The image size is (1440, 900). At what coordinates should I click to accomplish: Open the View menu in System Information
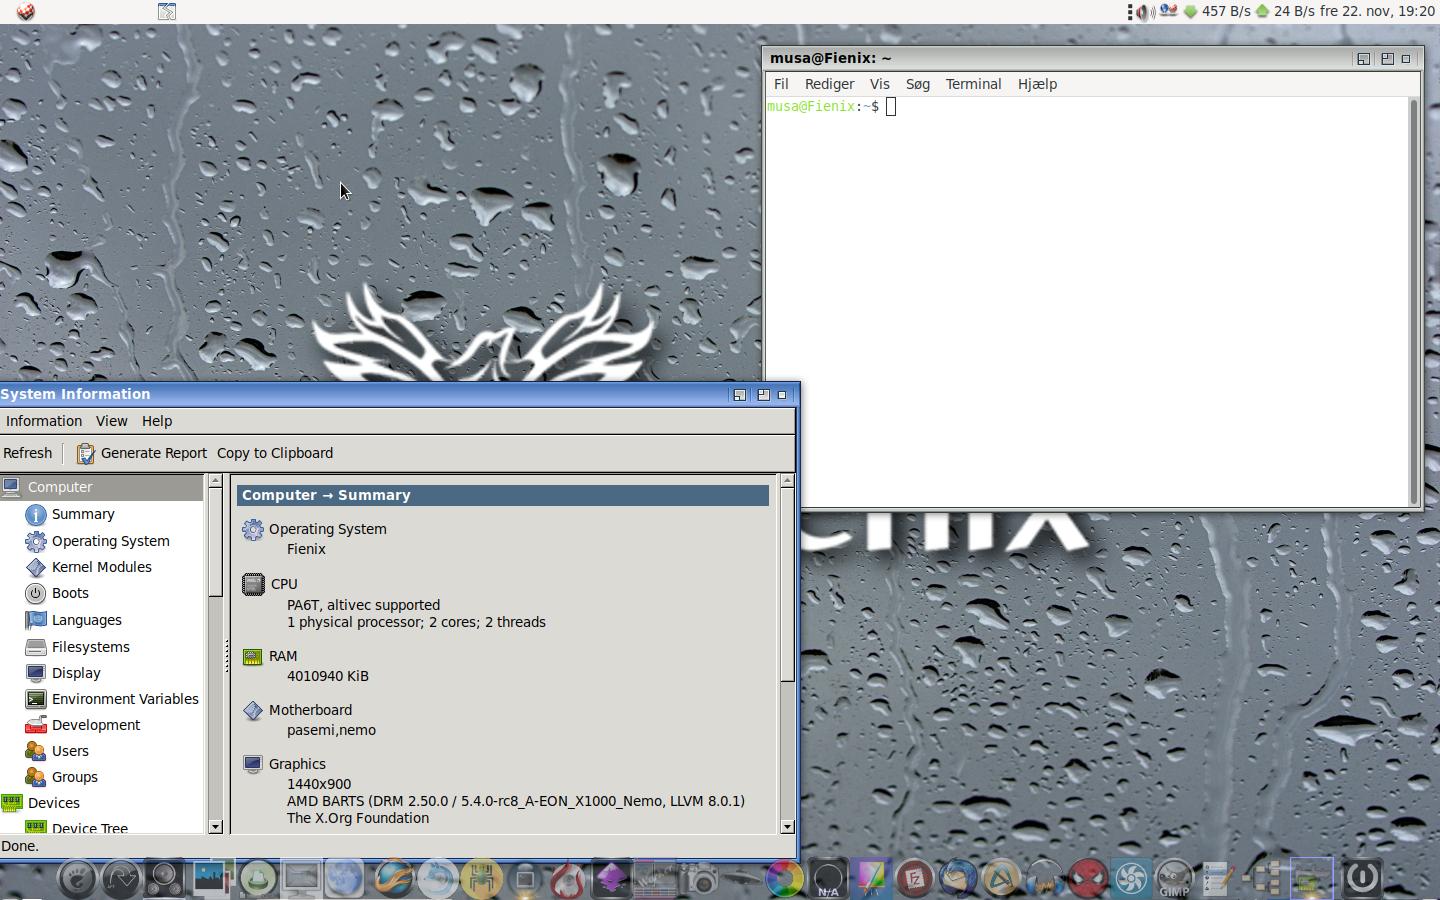tap(111, 421)
